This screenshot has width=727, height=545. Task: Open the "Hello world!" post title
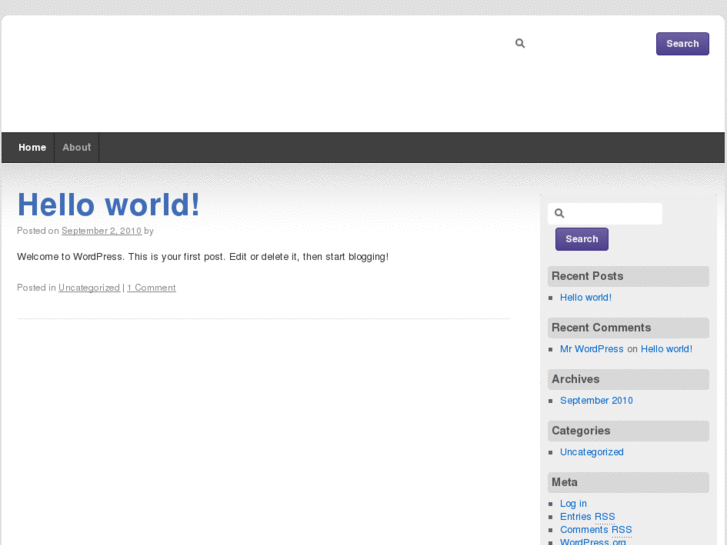pos(108,204)
